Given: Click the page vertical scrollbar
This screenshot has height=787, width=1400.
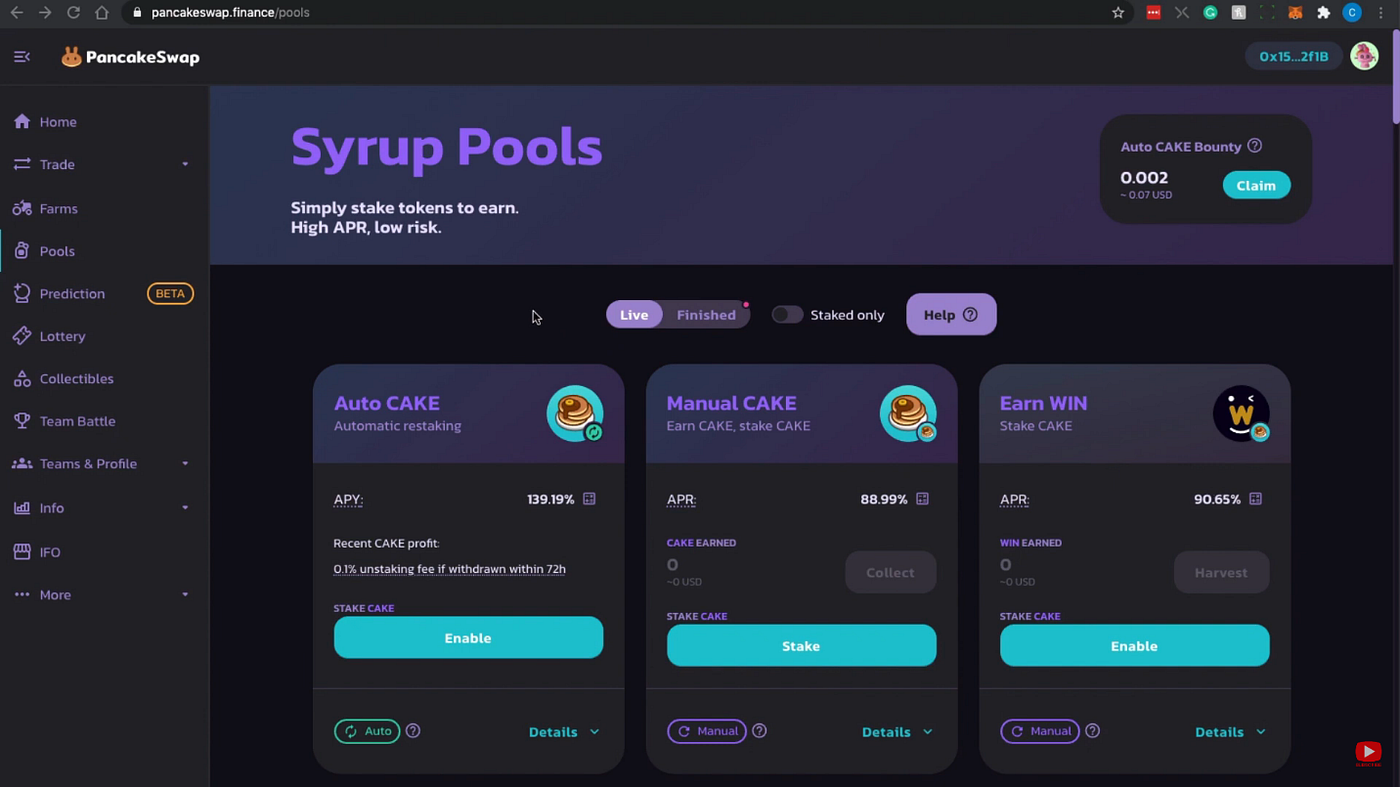Looking at the screenshot, I should coord(1394,75).
